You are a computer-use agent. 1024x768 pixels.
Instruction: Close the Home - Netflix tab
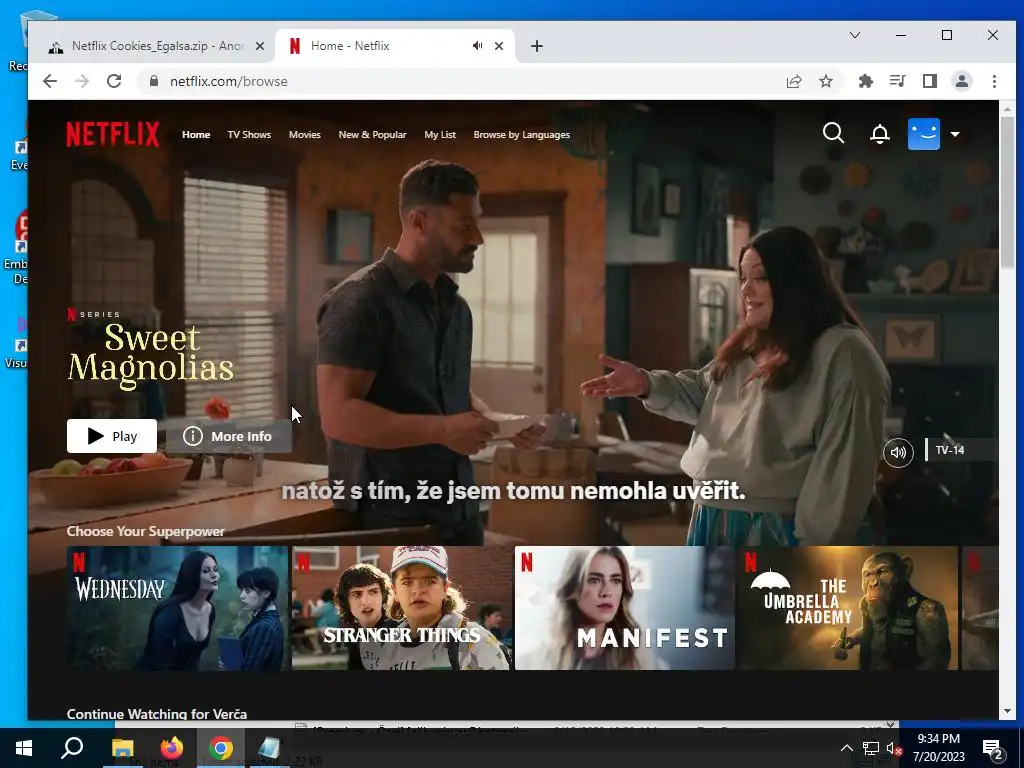pos(499,46)
